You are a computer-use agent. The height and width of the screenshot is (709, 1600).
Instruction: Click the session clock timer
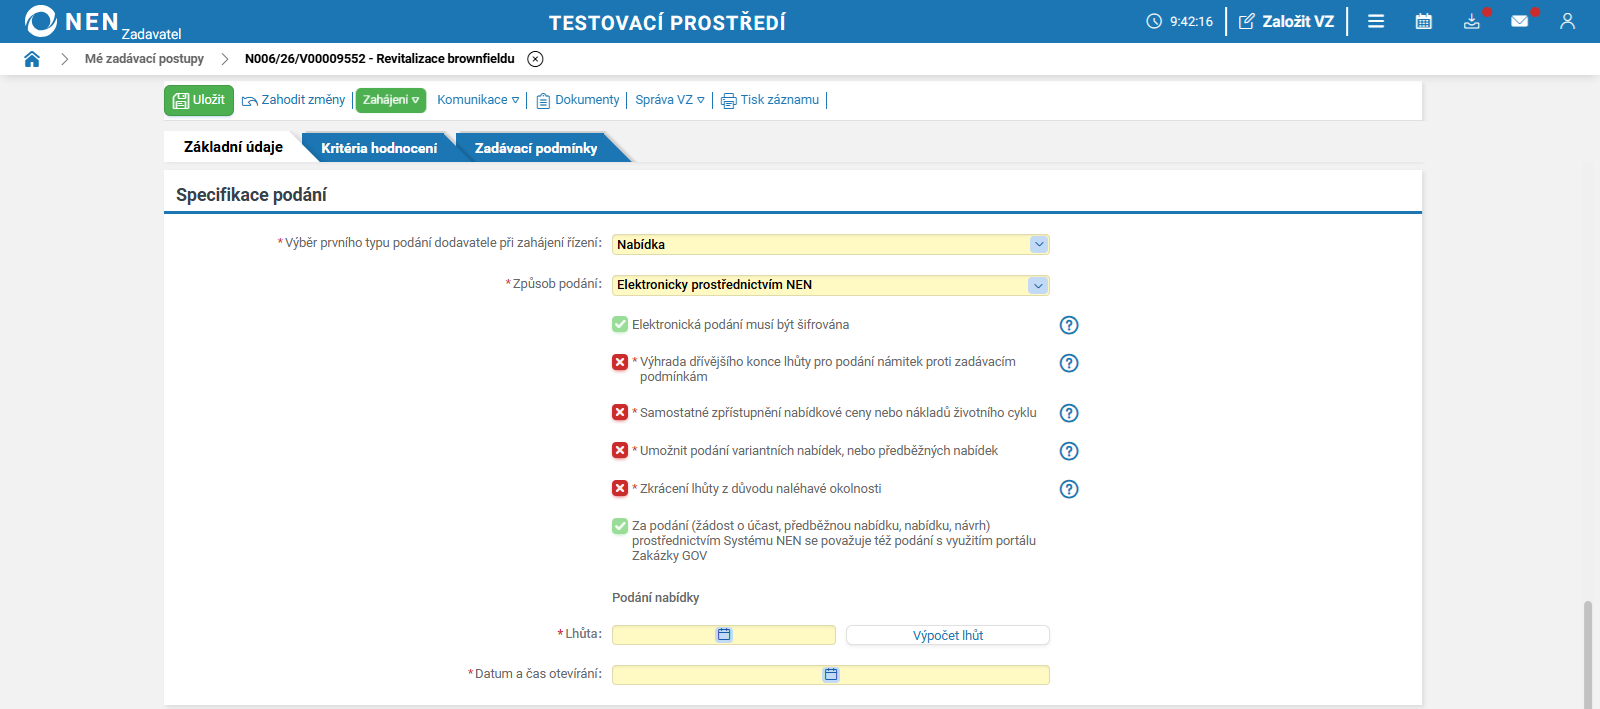pos(1180,21)
